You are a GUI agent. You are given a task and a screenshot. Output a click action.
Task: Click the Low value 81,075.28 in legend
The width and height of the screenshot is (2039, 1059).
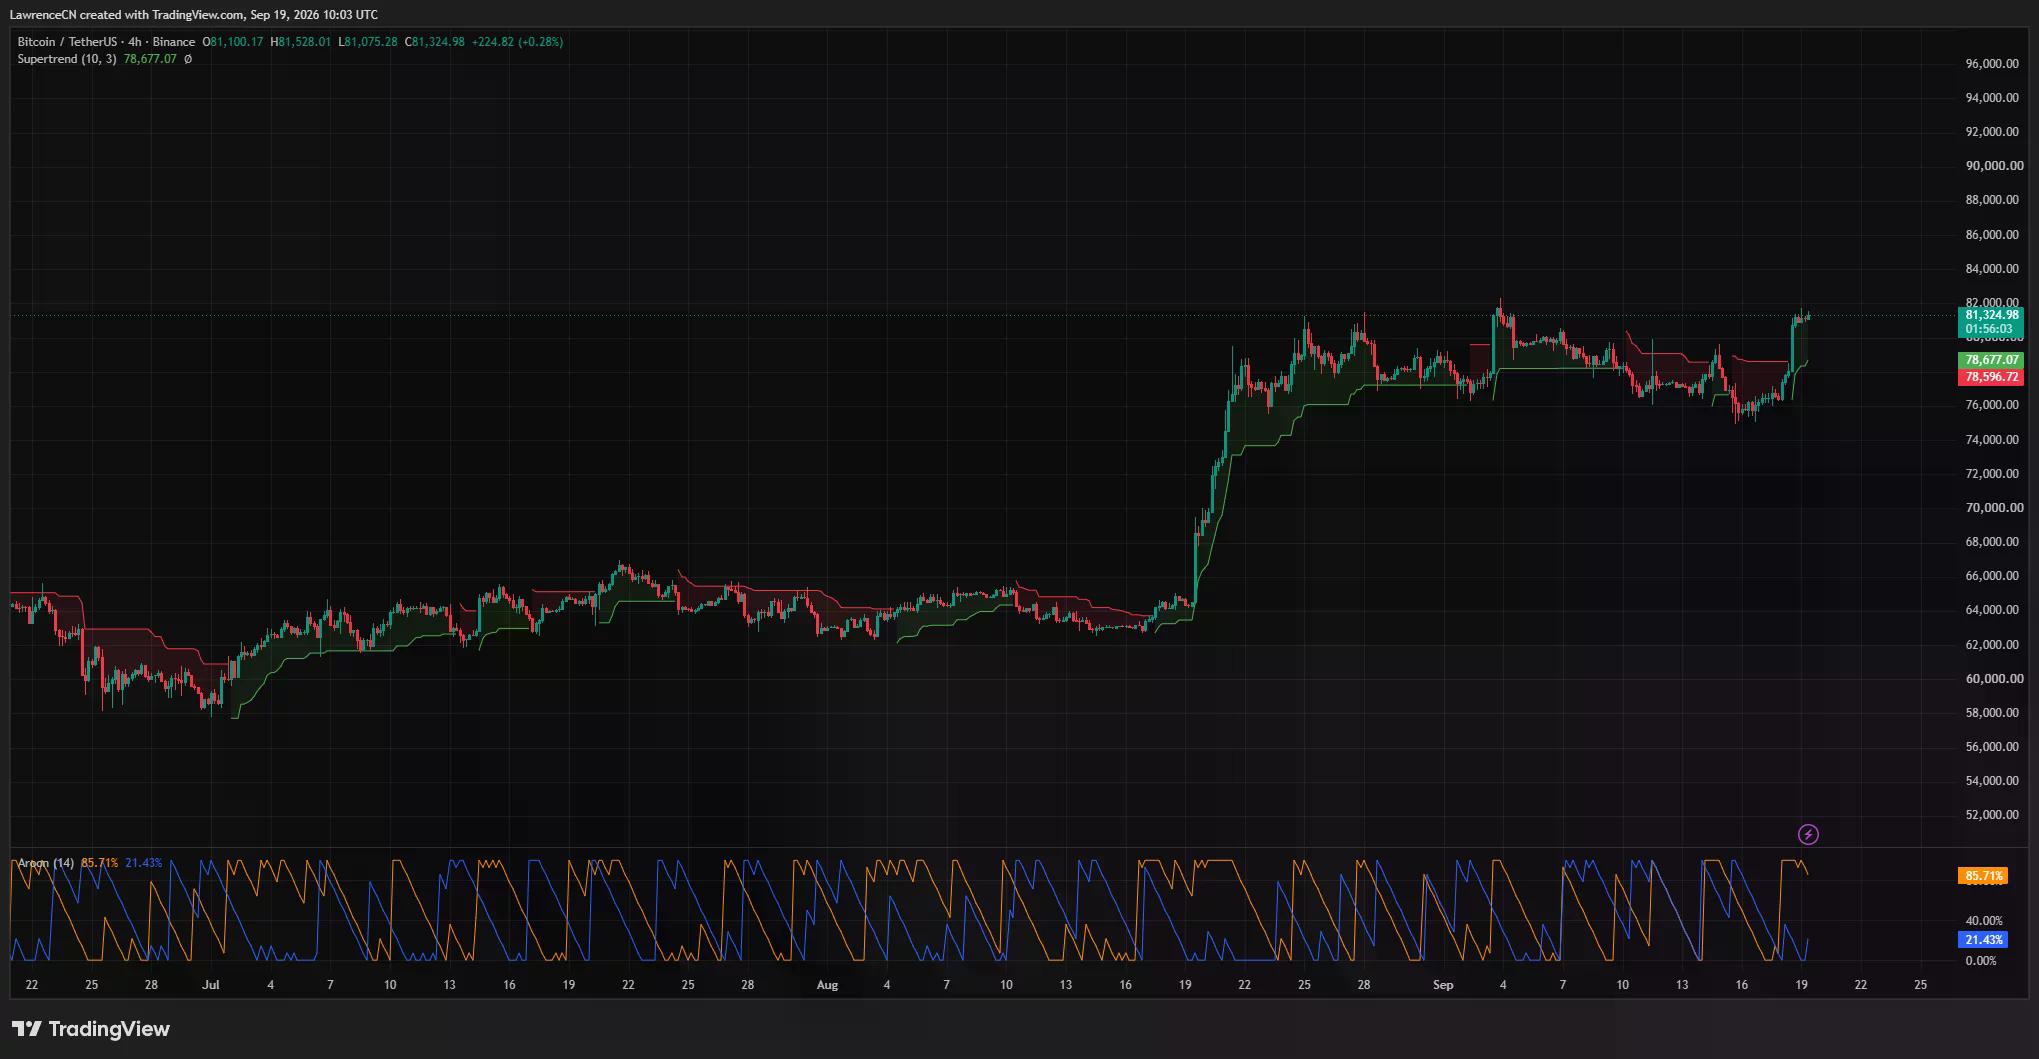[x=371, y=42]
